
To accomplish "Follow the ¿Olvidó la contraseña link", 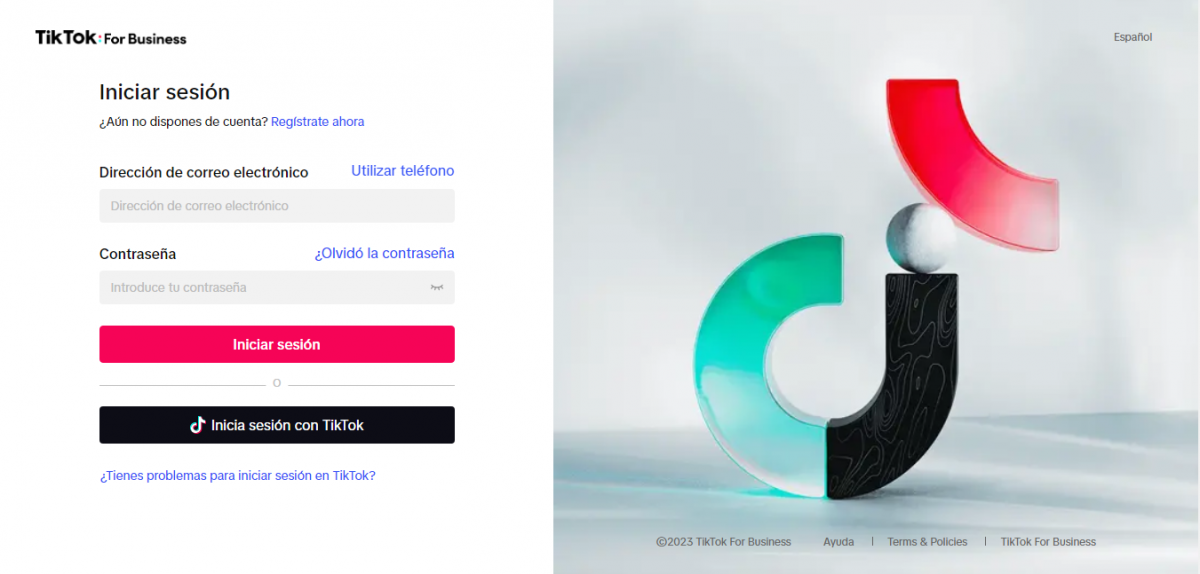I will click(385, 253).
